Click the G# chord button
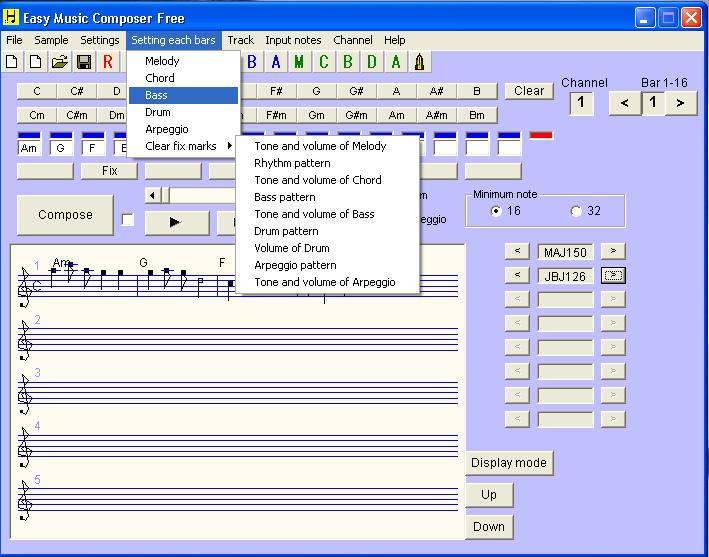The image size is (709, 557). [x=356, y=91]
